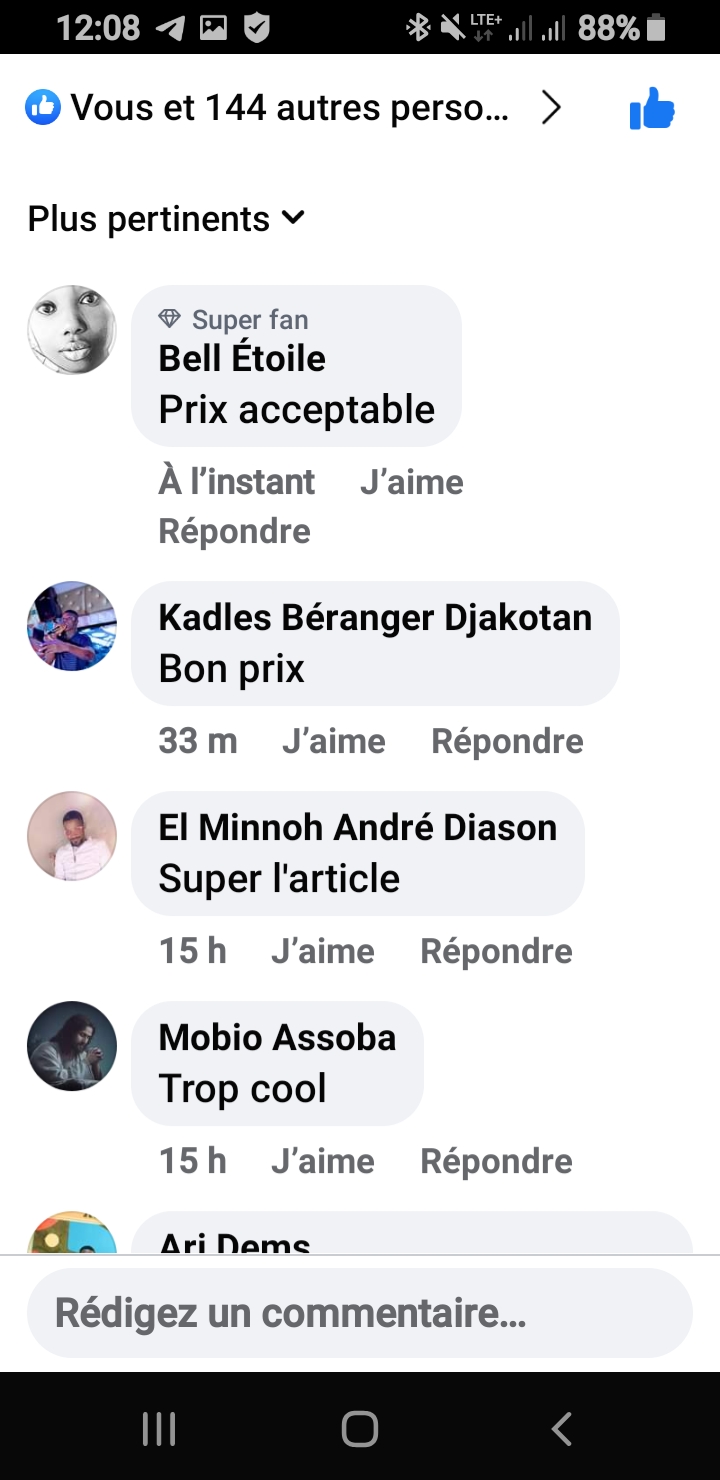Viewport: 720px width, 1480px height.
Task: Reply to the Trop cool comment
Action: (x=497, y=1161)
